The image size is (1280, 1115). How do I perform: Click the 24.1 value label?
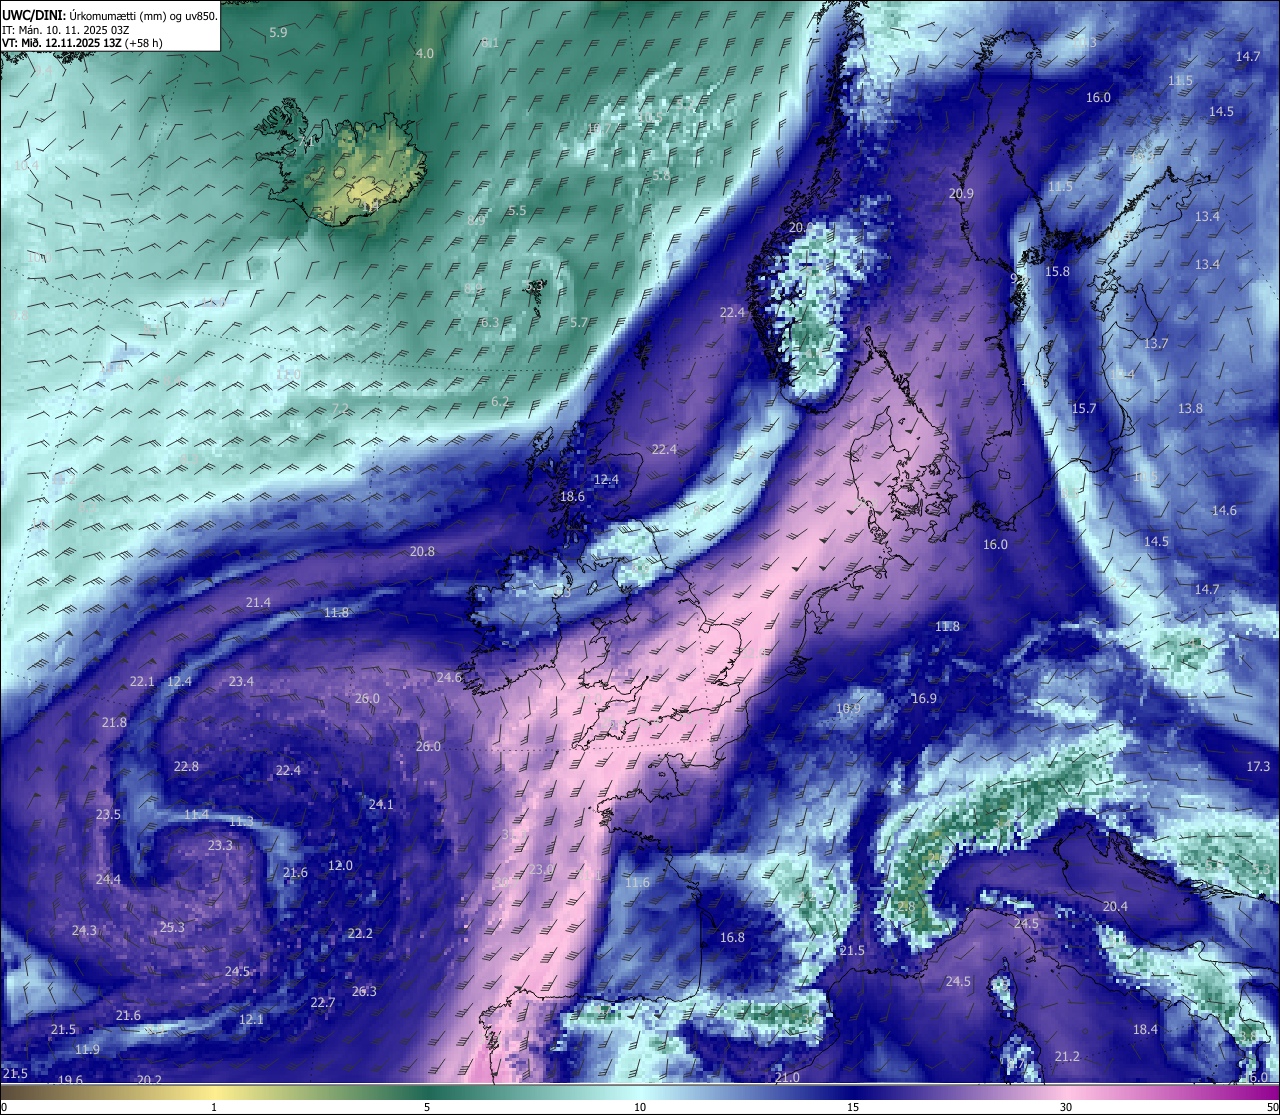pyautogui.click(x=381, y=805)
